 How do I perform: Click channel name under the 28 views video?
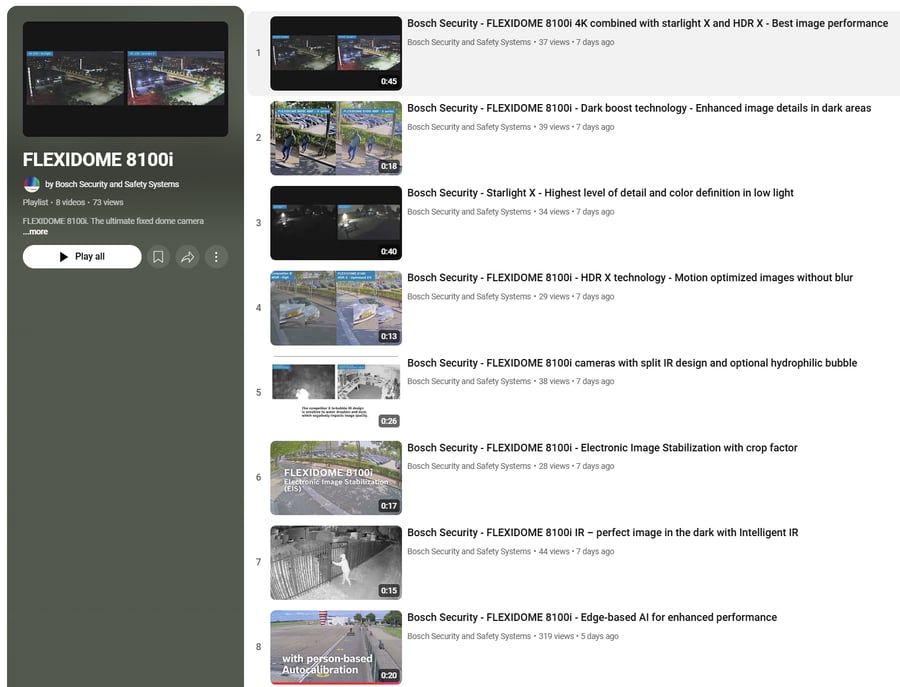(x=469, y=467)
